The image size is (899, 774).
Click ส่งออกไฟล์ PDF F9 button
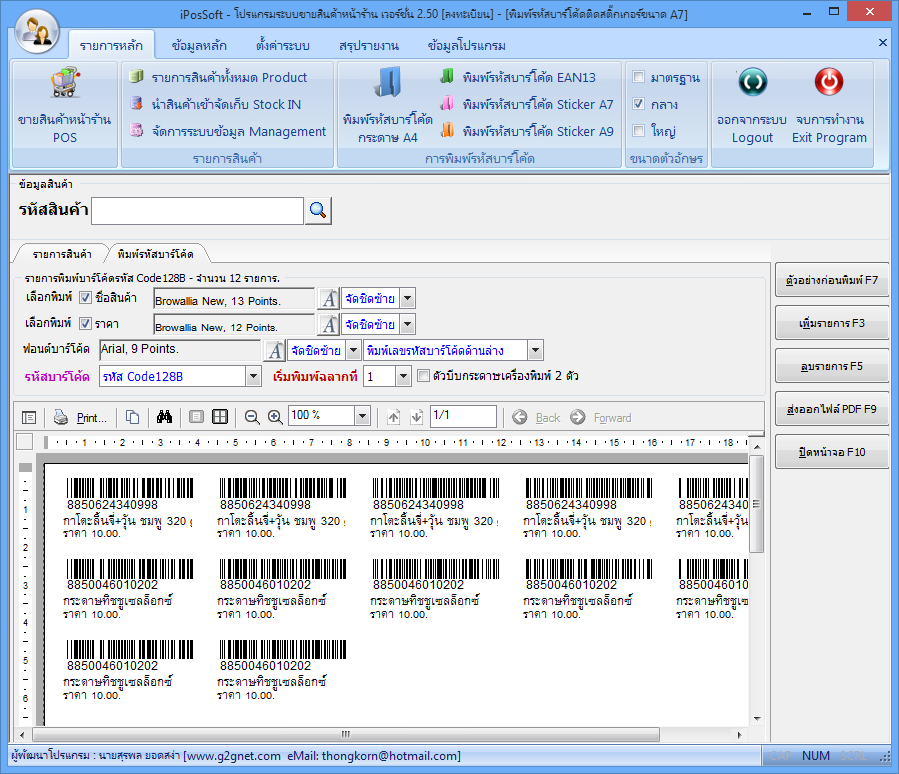[x=831, y=409]
